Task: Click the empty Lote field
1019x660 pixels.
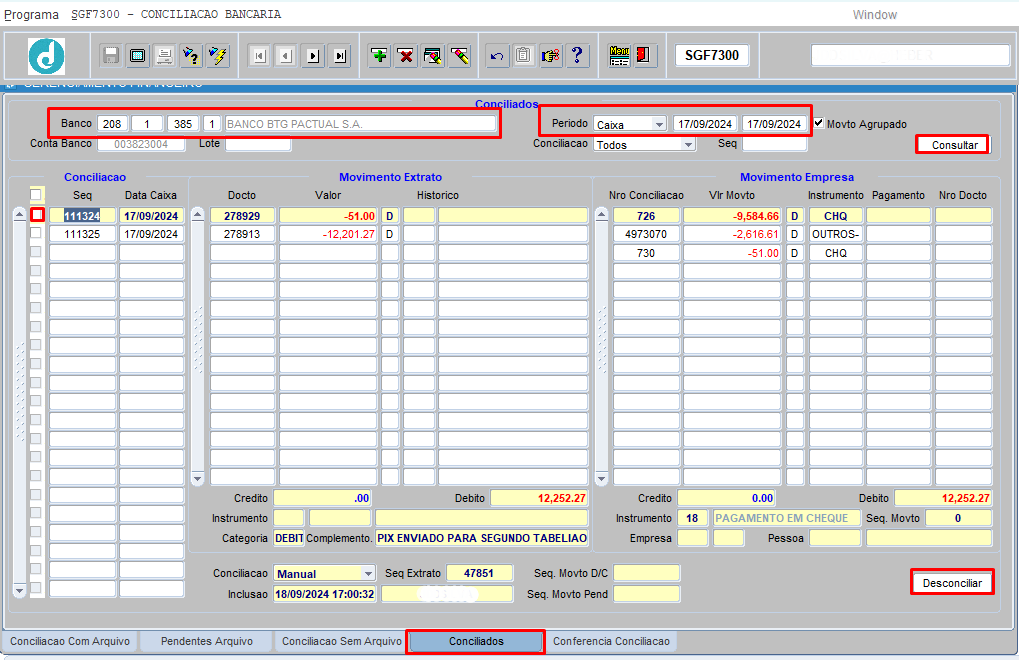Action: pos(258,144)
